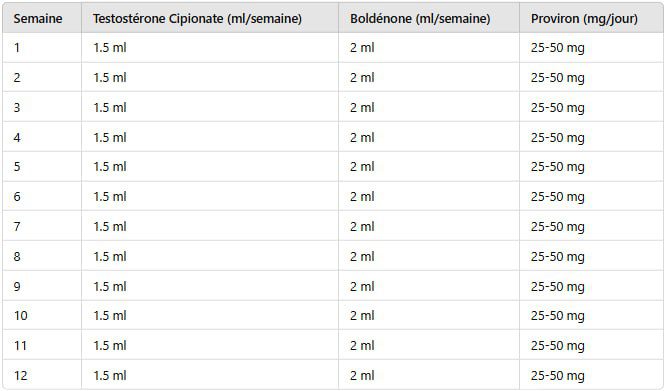Click Testostérone 1.5 ml cell in week 12
664x391 pixels.
210,375
